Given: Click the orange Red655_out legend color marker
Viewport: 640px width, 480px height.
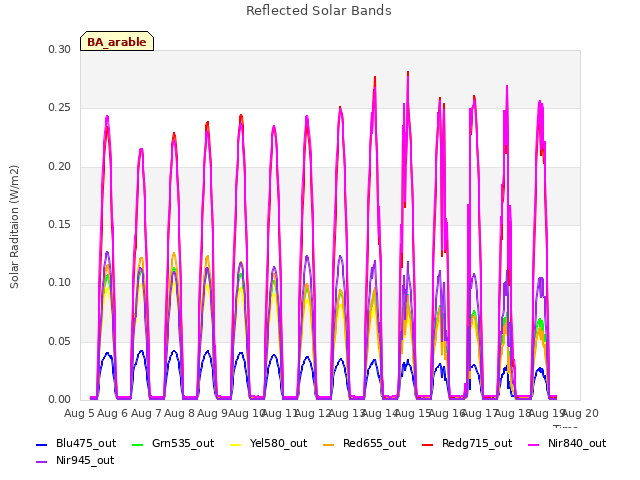Looking at the screenshot, I should pos(329,444).
